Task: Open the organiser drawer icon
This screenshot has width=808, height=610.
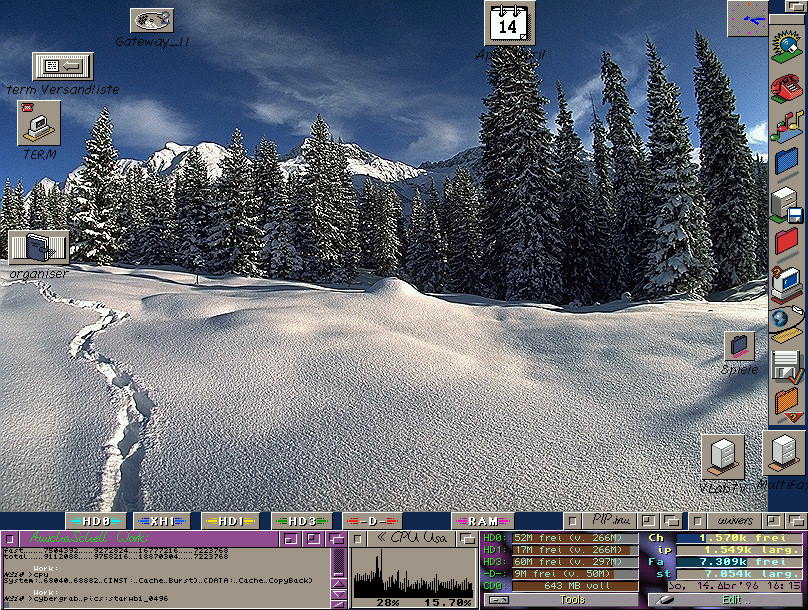Action: click(x=39, y=246)
